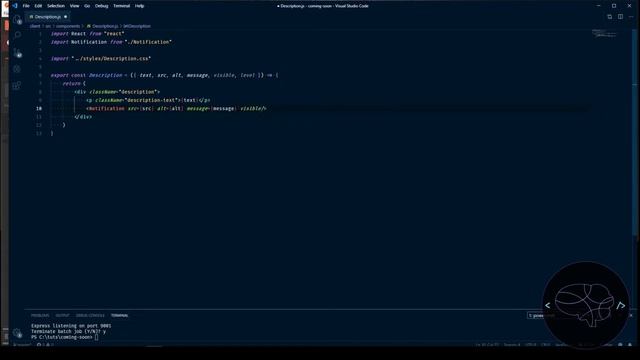Open the Selection menu

click(56, 6)
